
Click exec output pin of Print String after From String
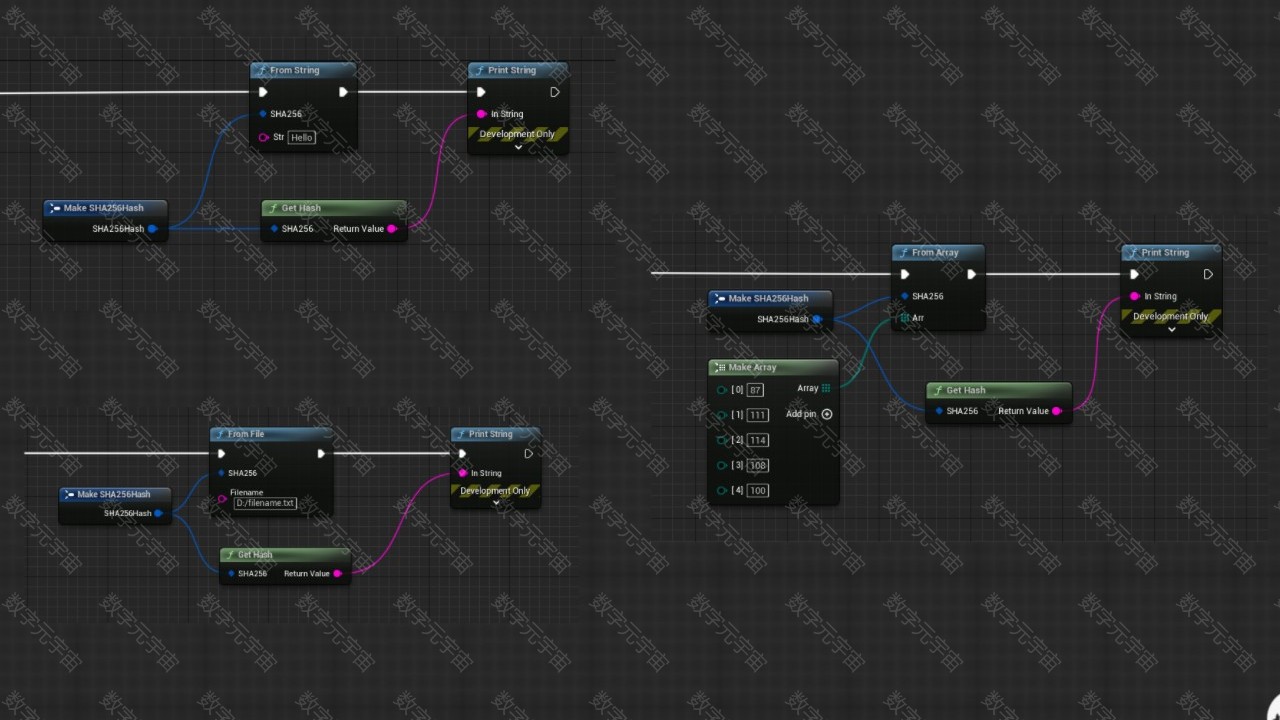(x=555, y=92)
